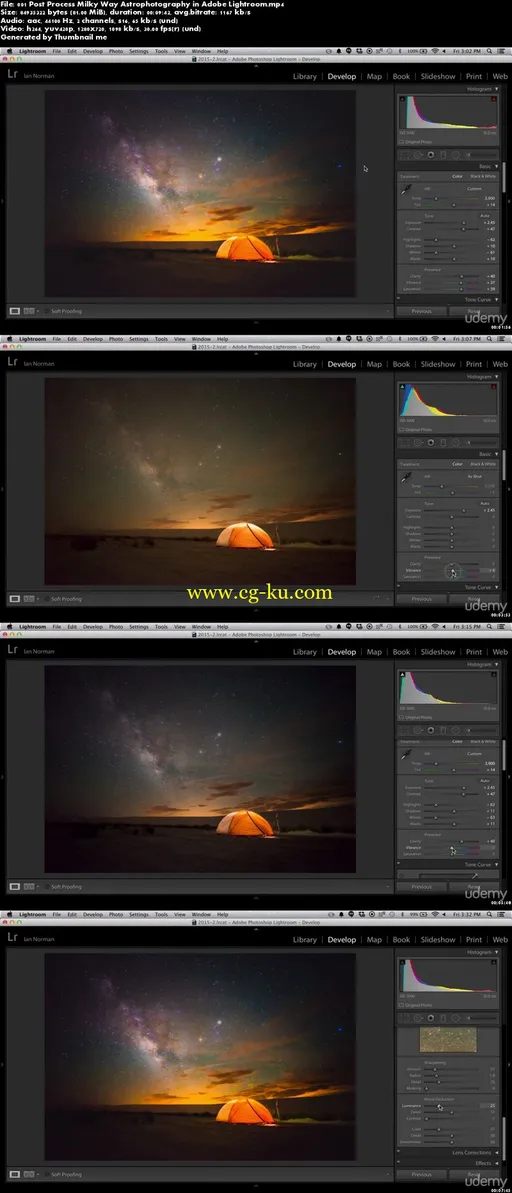Select Spot Removal tool in 3:32 PM frame
512x1193 pixels.
418,1017
